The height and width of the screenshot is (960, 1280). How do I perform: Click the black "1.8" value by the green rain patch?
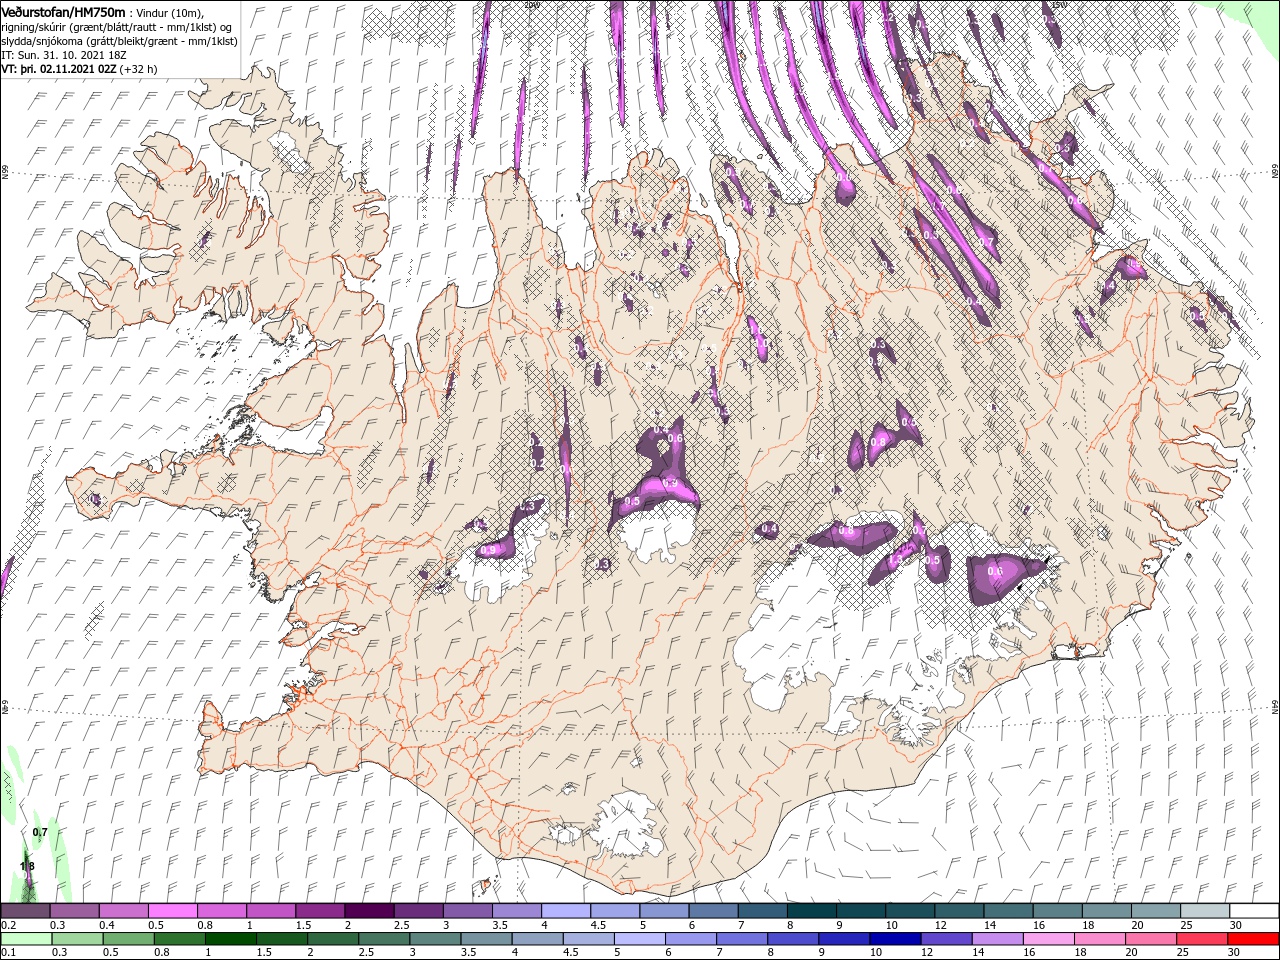(x=27, y=866)
